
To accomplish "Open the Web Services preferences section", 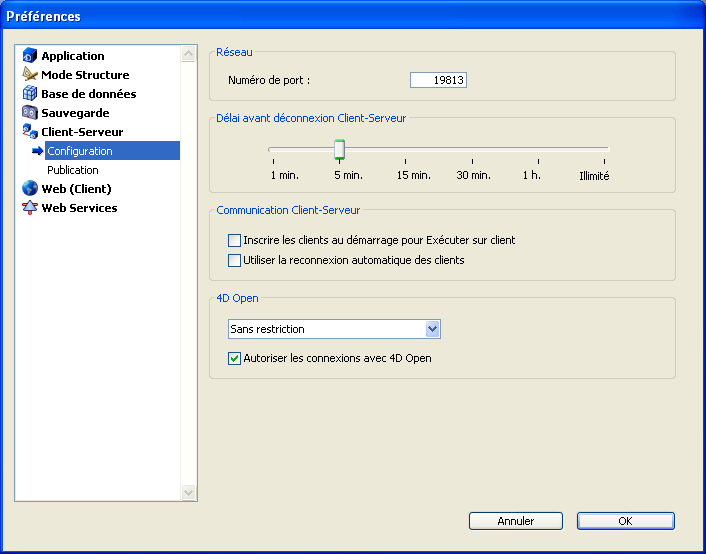I will 79,208.
